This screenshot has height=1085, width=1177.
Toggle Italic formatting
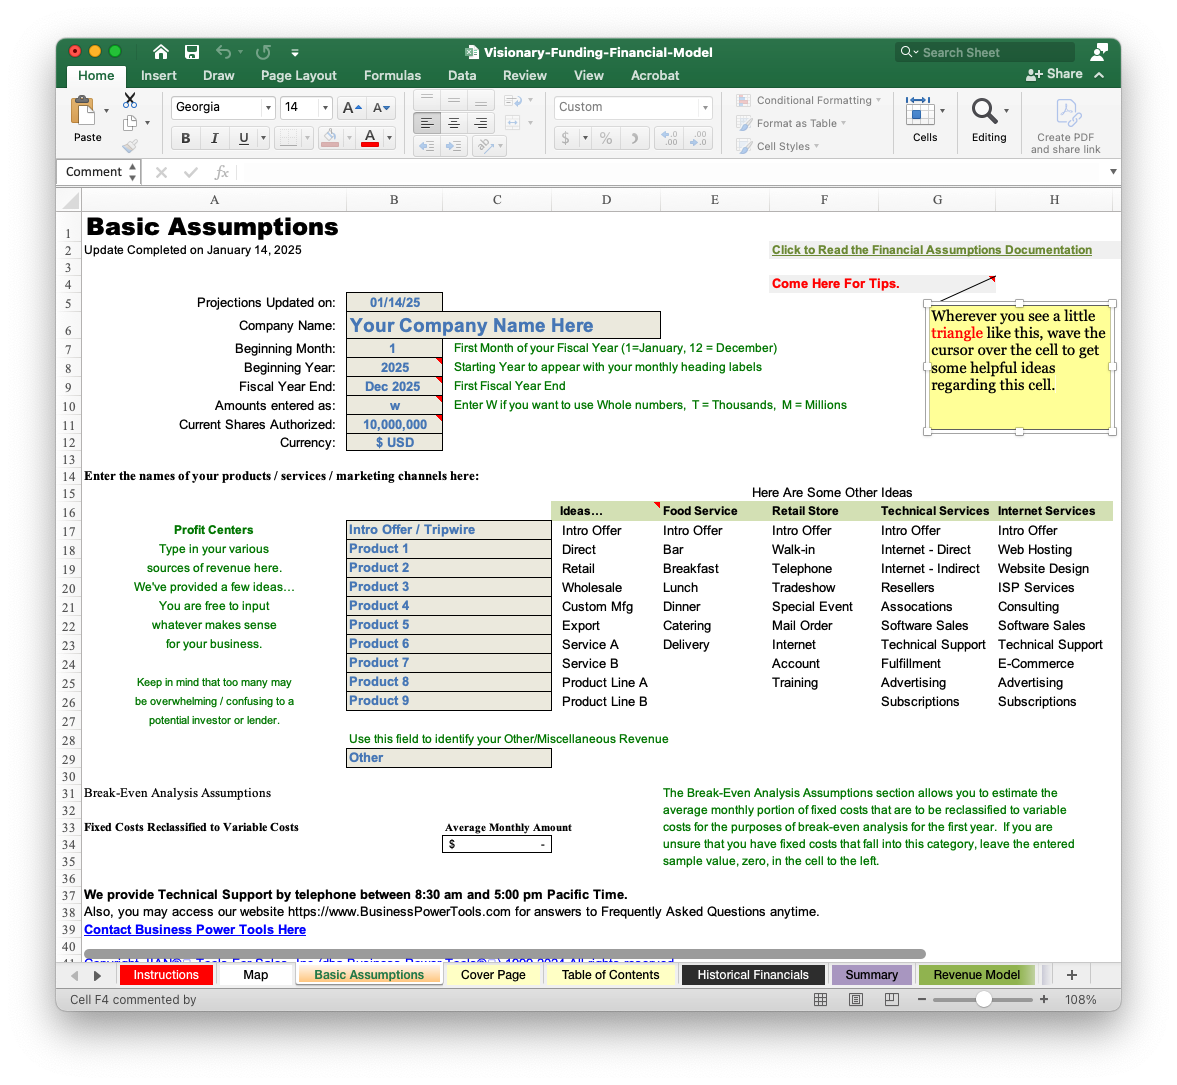tap(215, 138)
